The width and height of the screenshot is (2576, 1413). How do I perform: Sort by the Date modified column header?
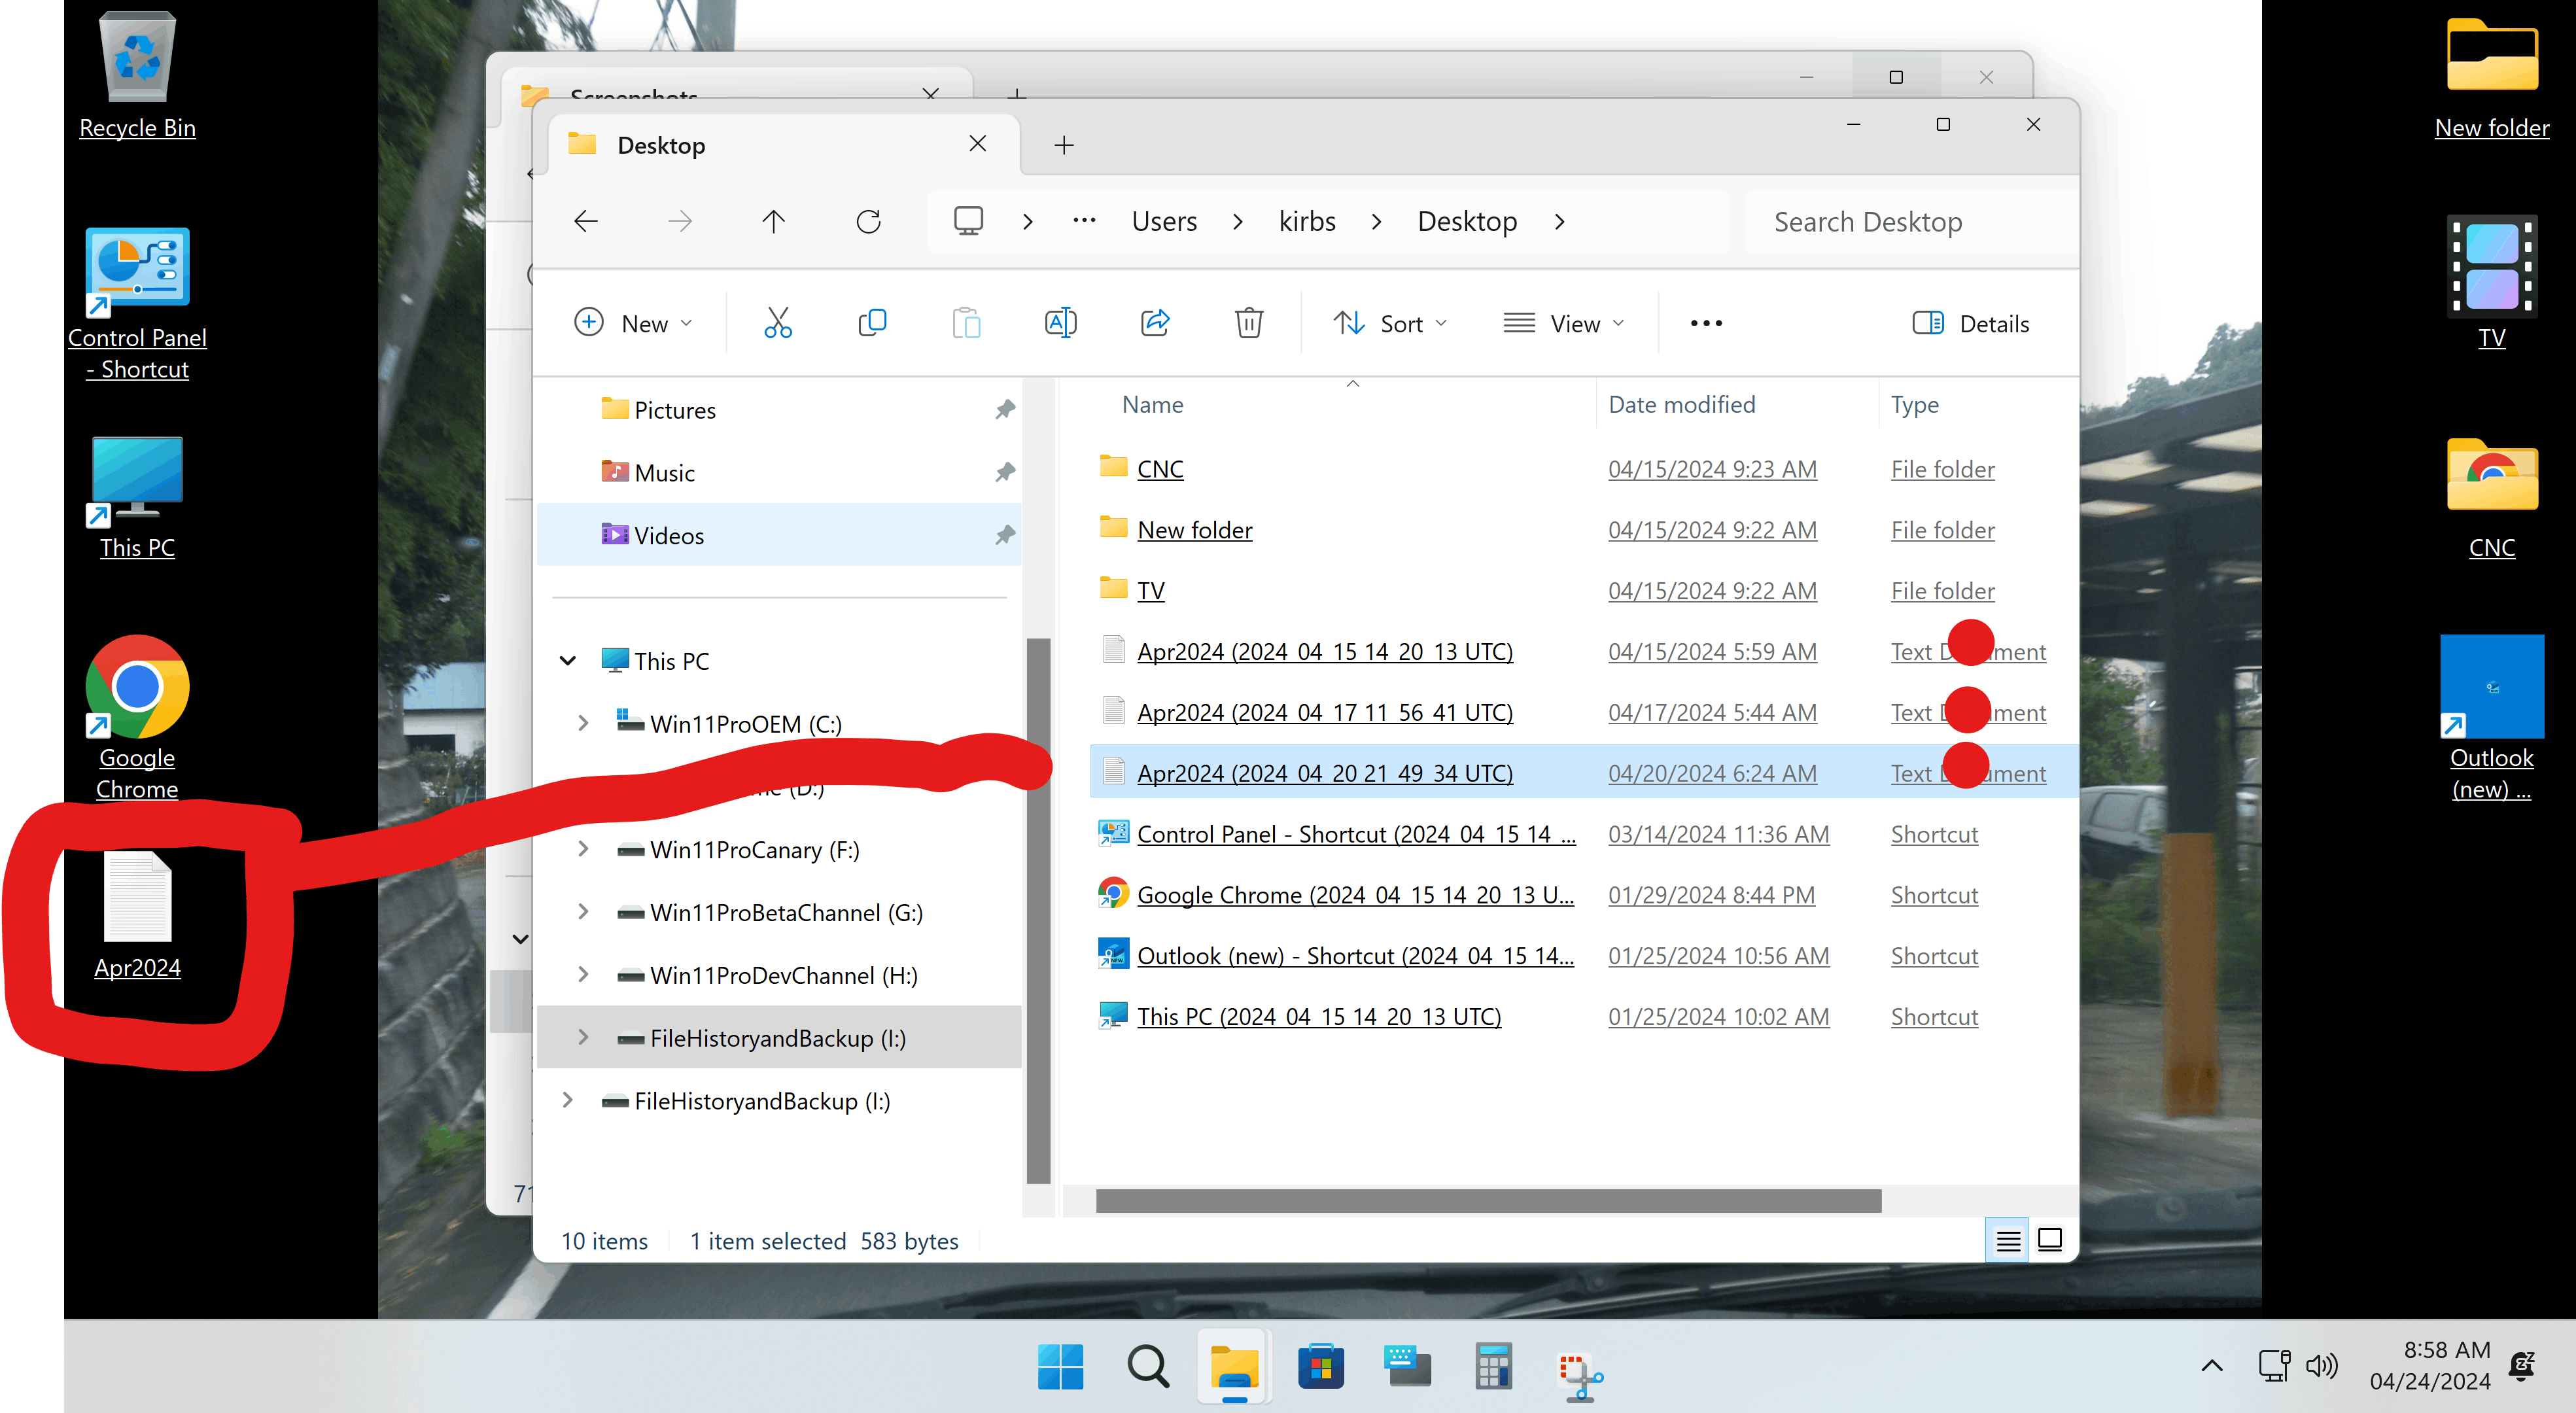pyautogui.click(x=1682, y=404)
